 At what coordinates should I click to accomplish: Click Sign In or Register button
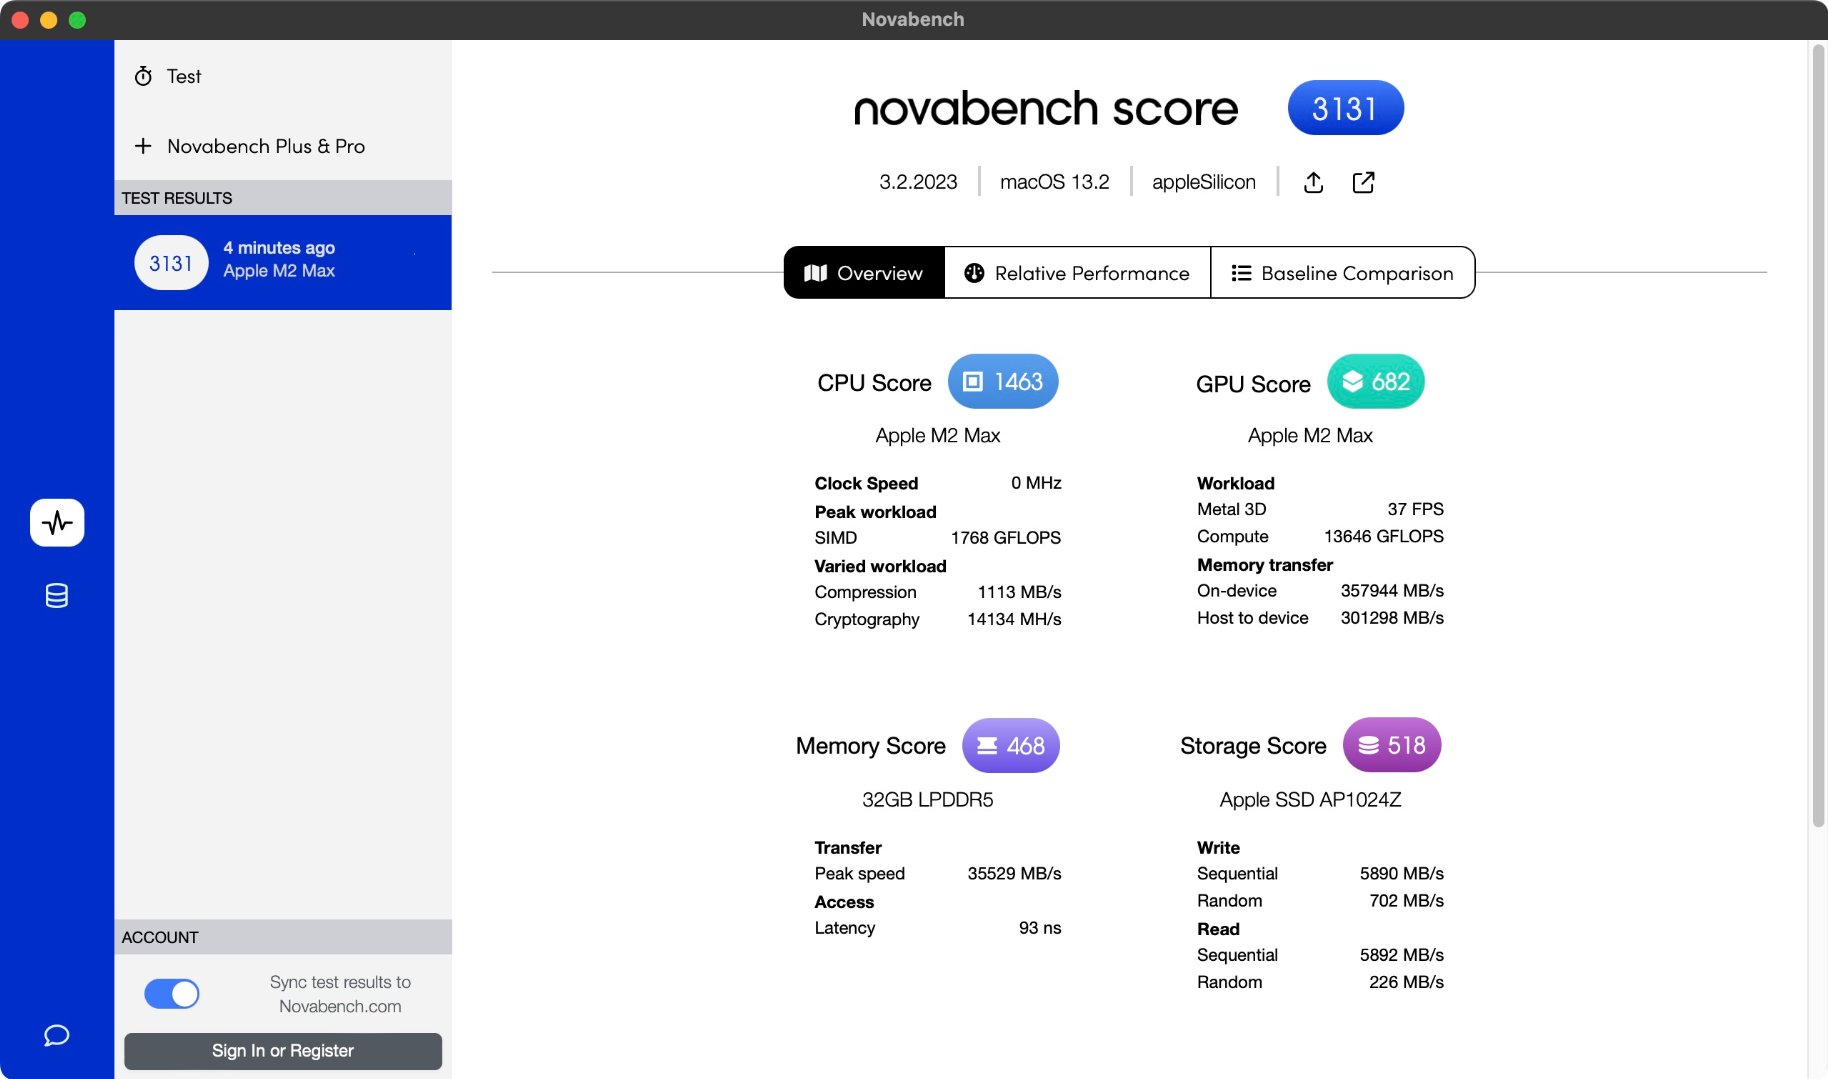tap(283, 1051)
